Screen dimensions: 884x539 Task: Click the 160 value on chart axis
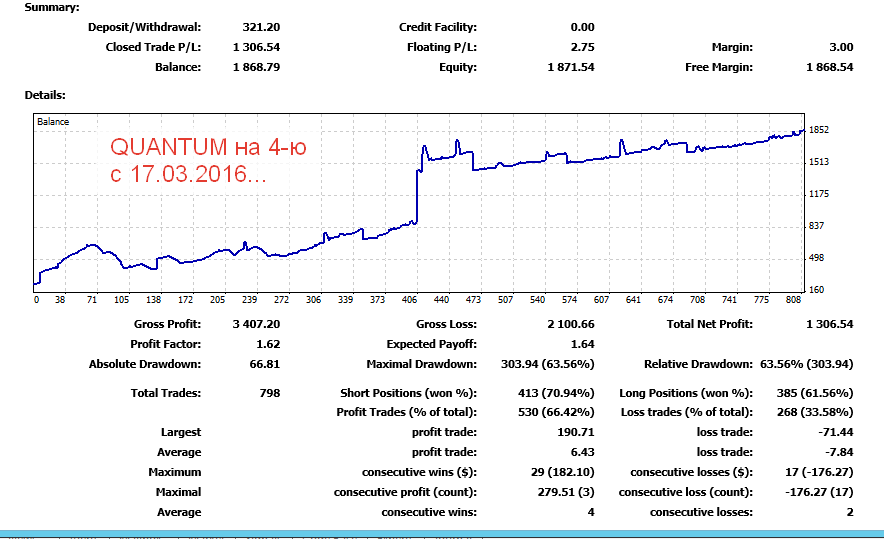click(816, 290)
